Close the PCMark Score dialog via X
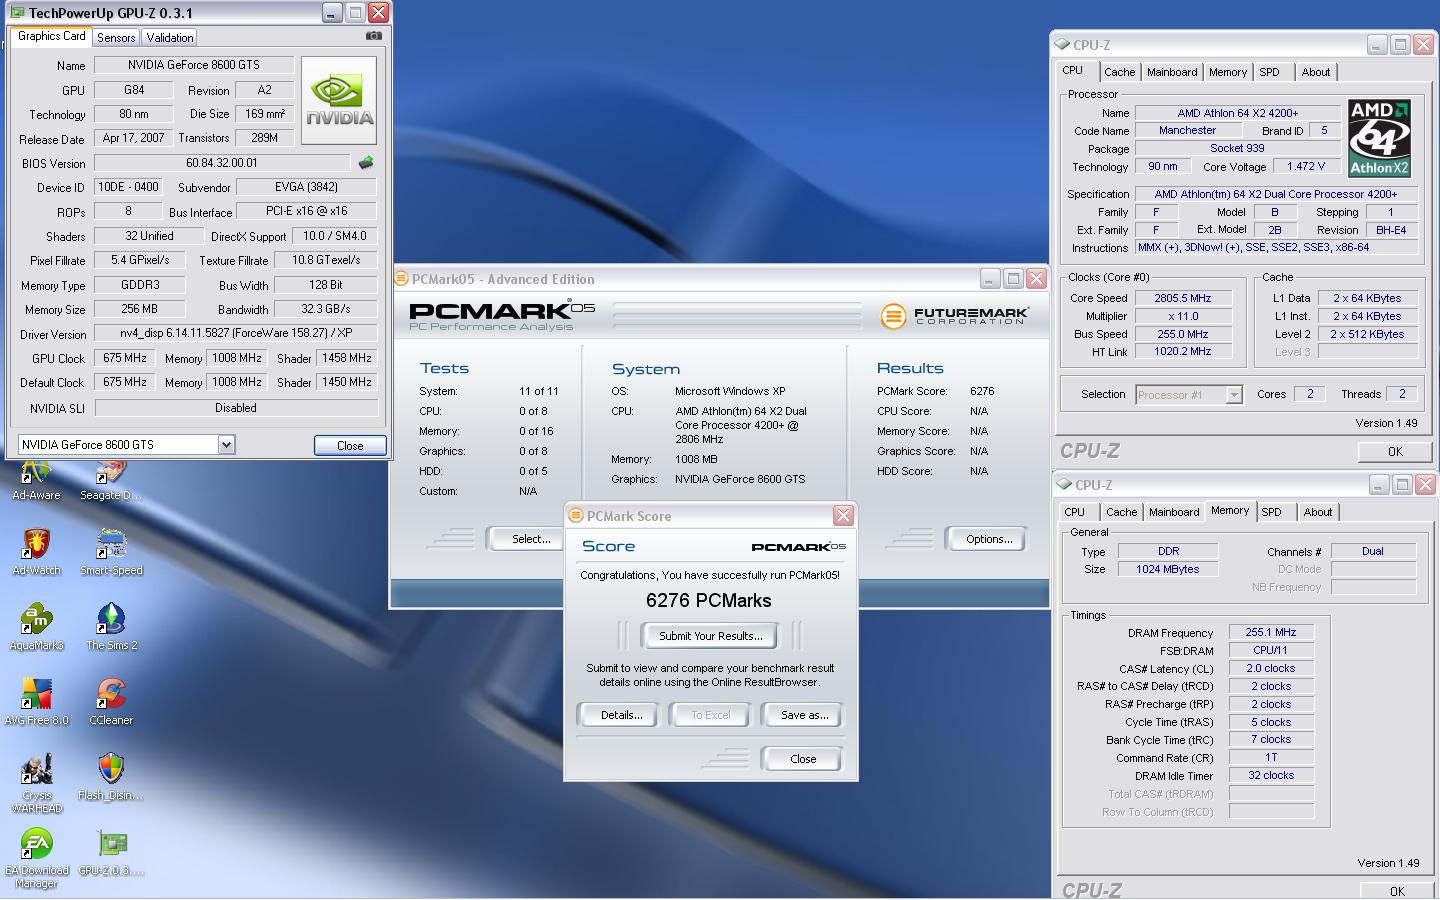Screen dimensions: 1440x900 pyautogui.click(x=843, y=516)
